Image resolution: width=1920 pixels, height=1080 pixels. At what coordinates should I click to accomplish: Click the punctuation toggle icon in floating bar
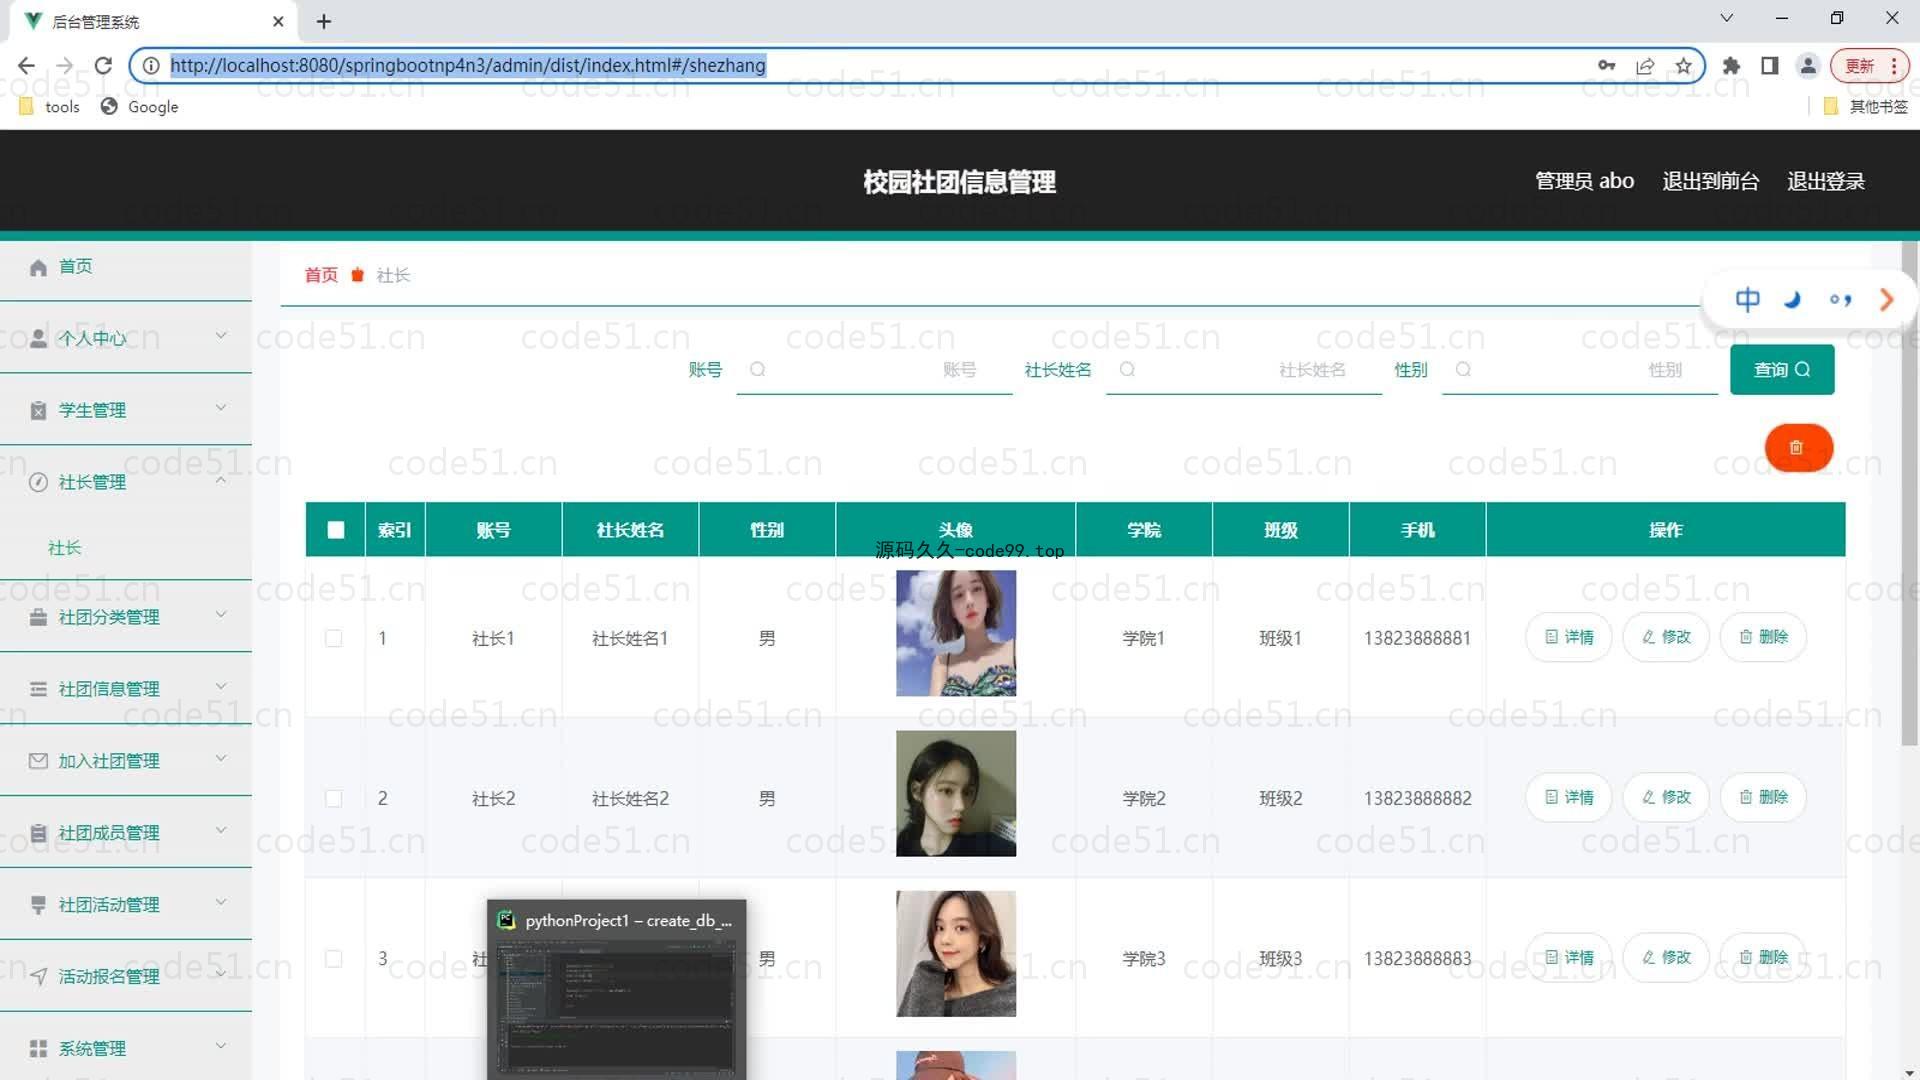(1840, 299)
